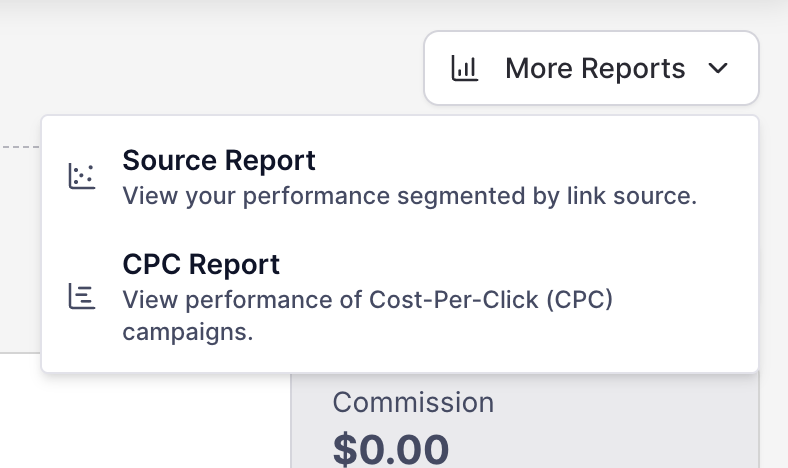Click the "Commission" heading label
Screen dimensions: 788x468
coord(413,402)
